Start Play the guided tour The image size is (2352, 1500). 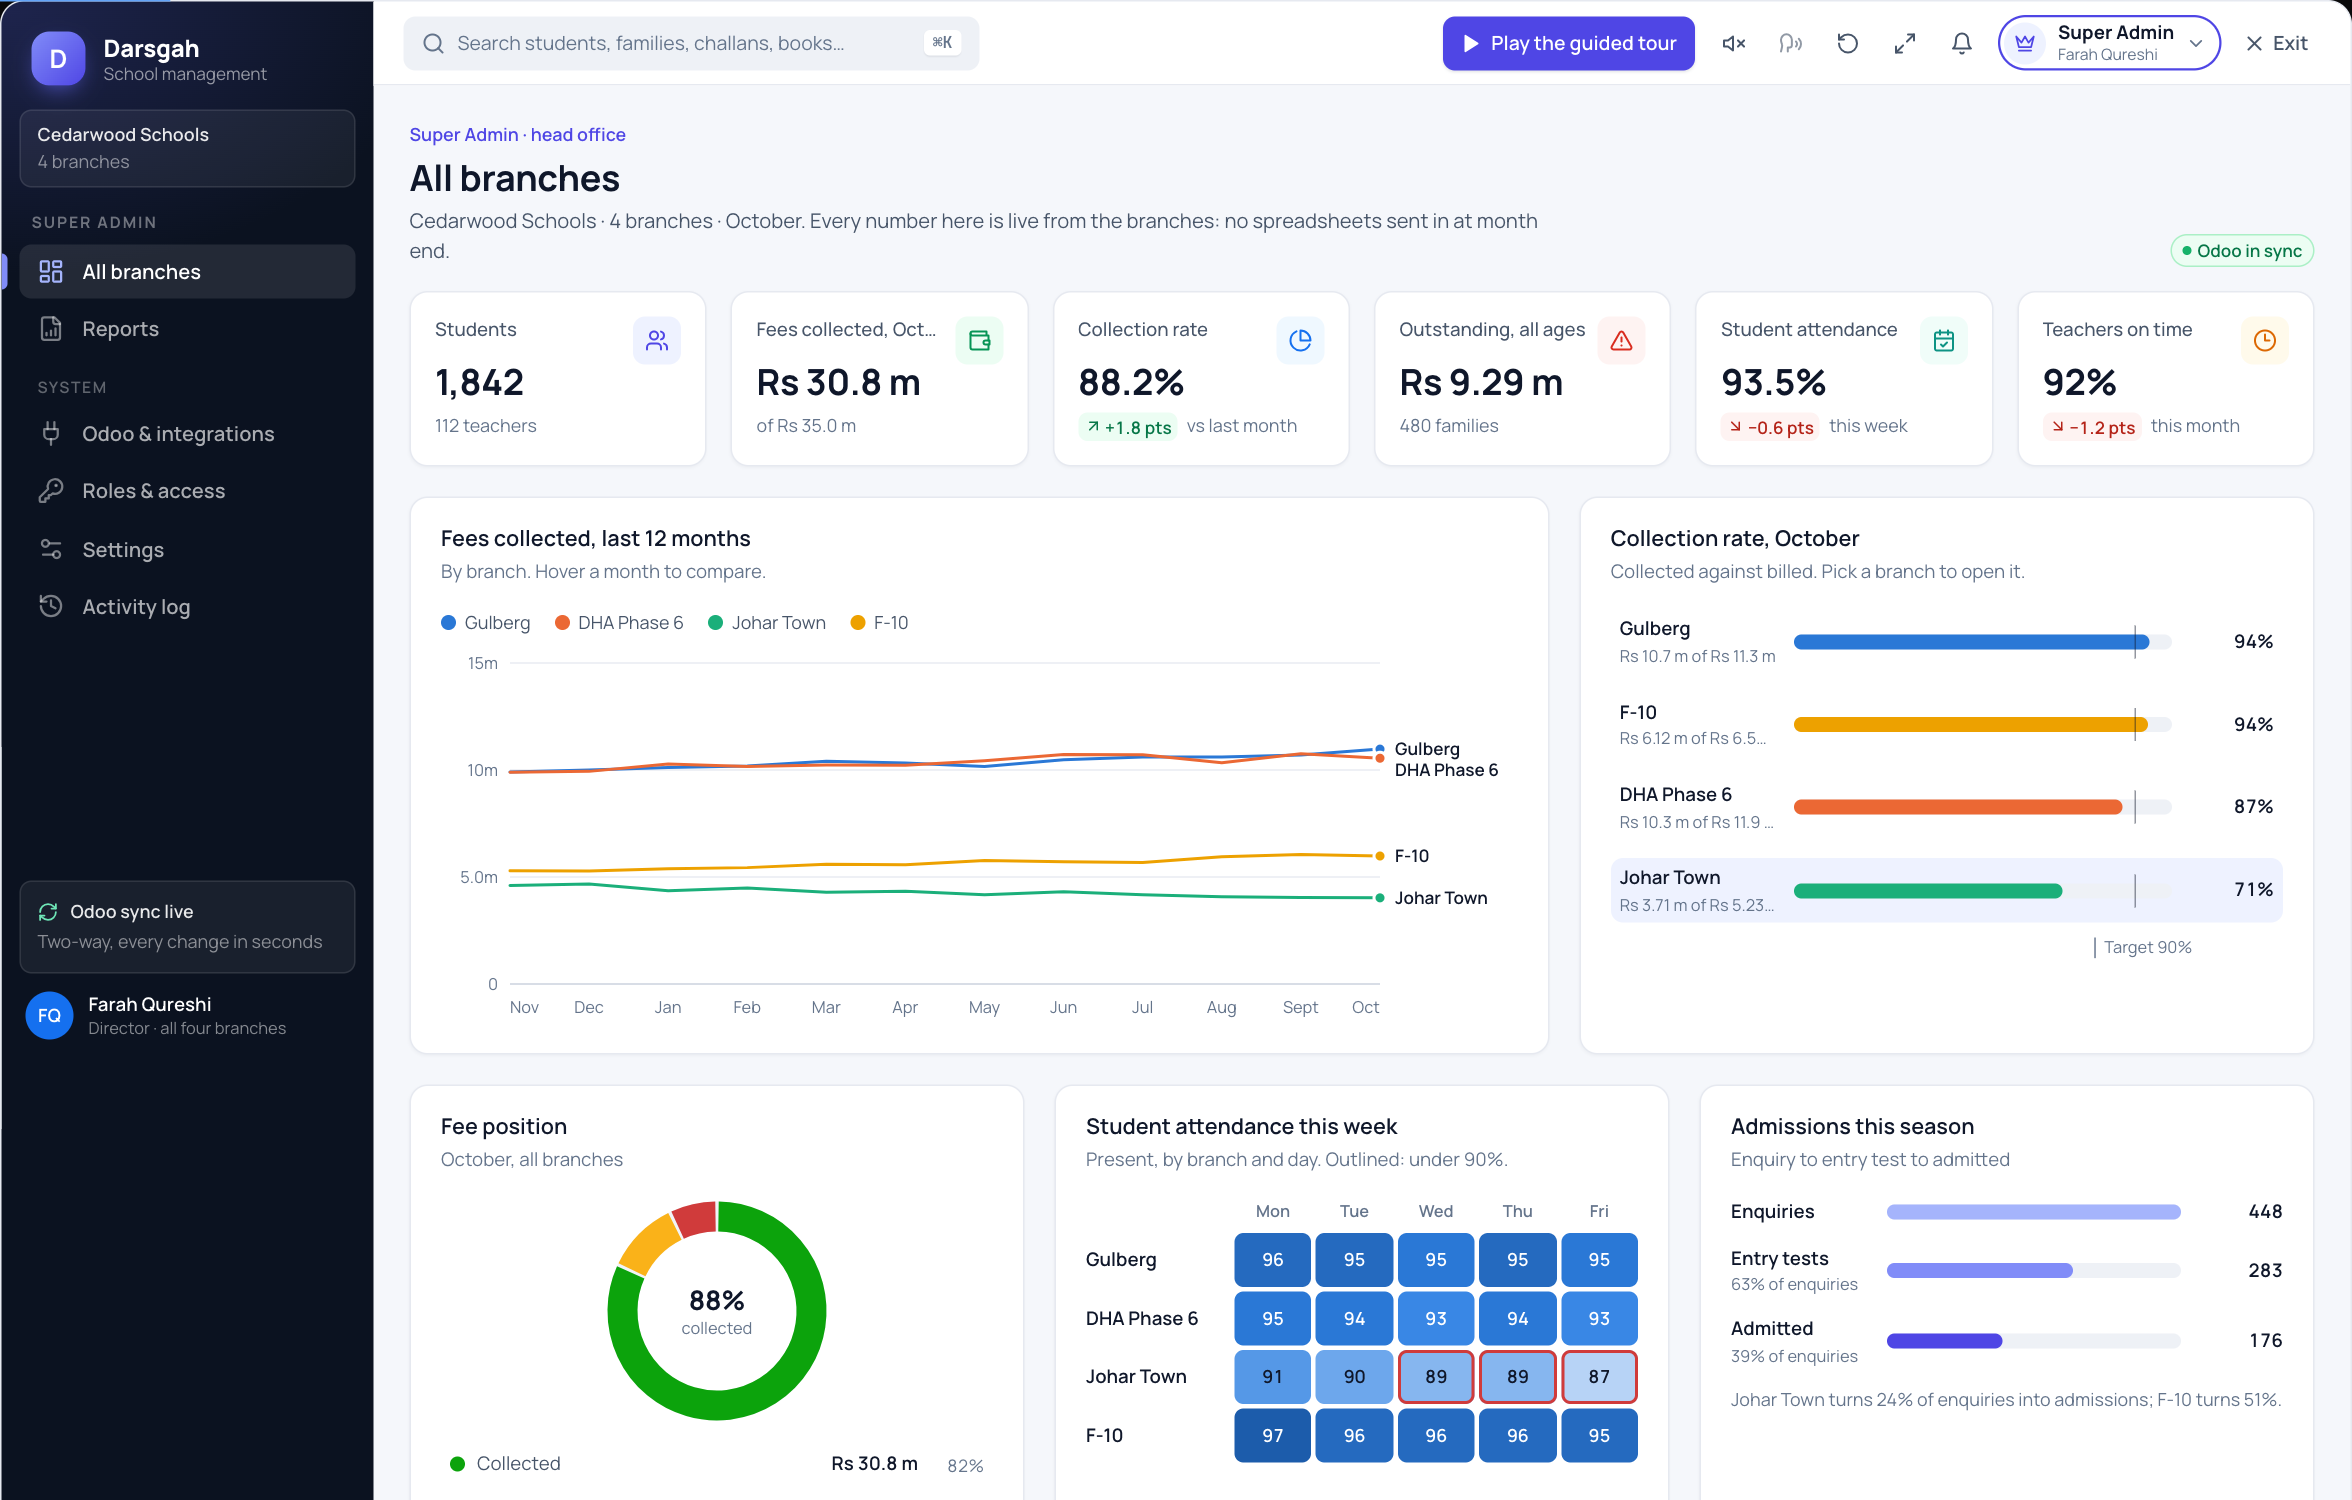(1568, 43)
